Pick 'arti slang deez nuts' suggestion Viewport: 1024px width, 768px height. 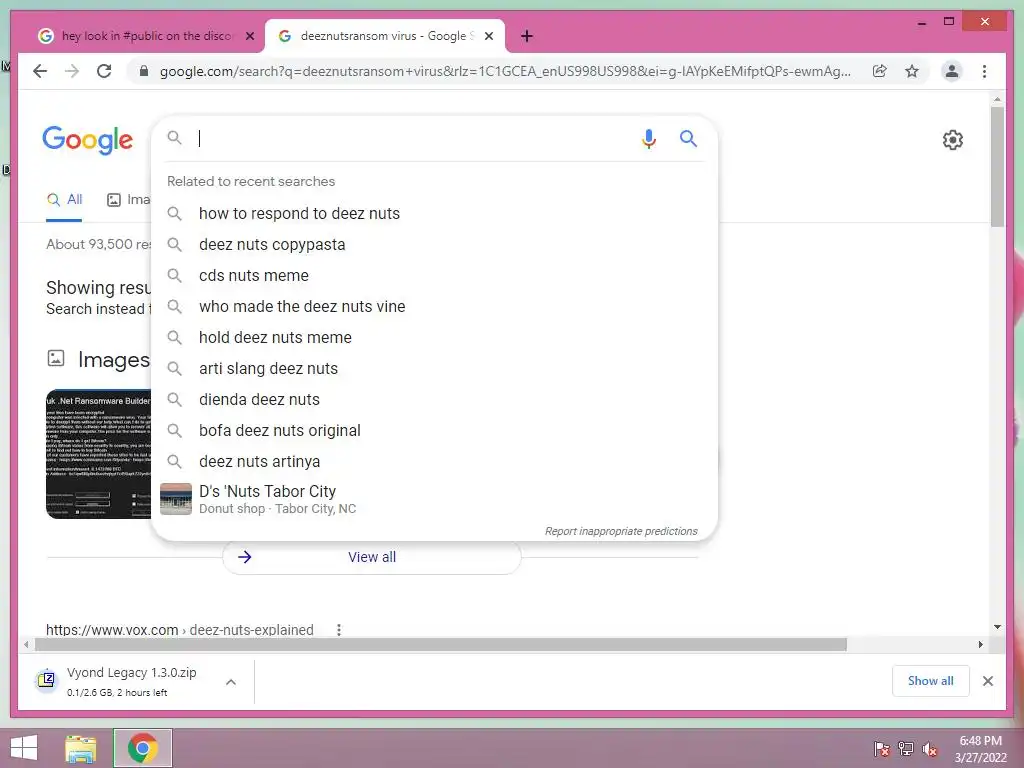pos(268,368)
